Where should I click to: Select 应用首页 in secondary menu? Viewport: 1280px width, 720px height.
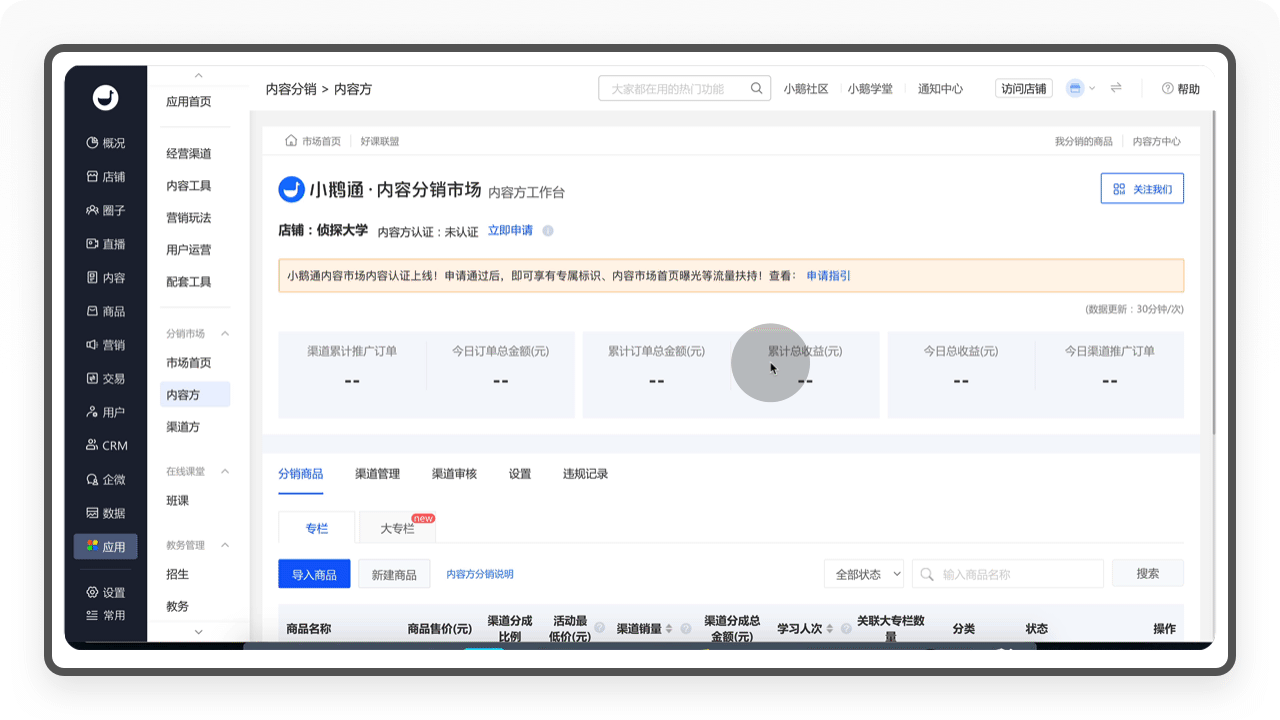tap(189, 102)
